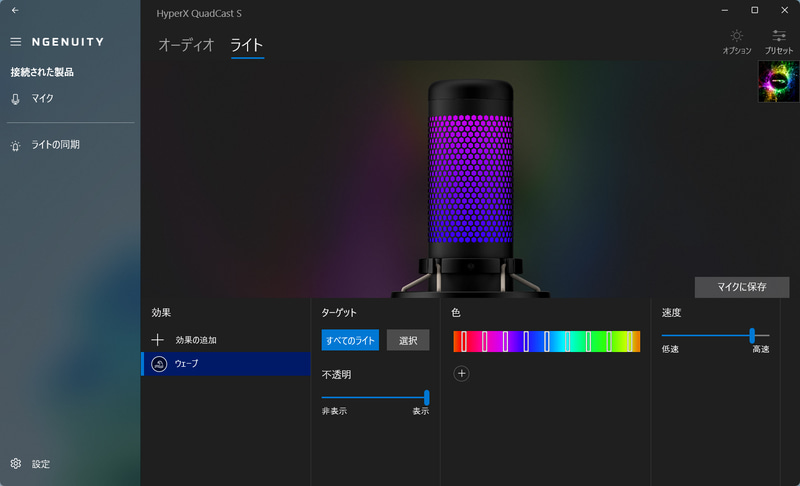Click the last color stop on gradient bar
The image size is (800, 486).
pos(630,341)
